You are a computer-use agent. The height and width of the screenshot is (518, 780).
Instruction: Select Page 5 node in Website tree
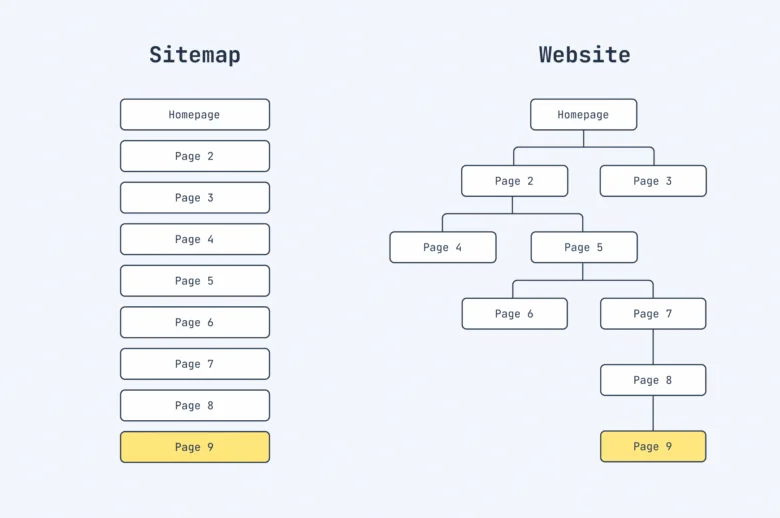click(584, 247)
